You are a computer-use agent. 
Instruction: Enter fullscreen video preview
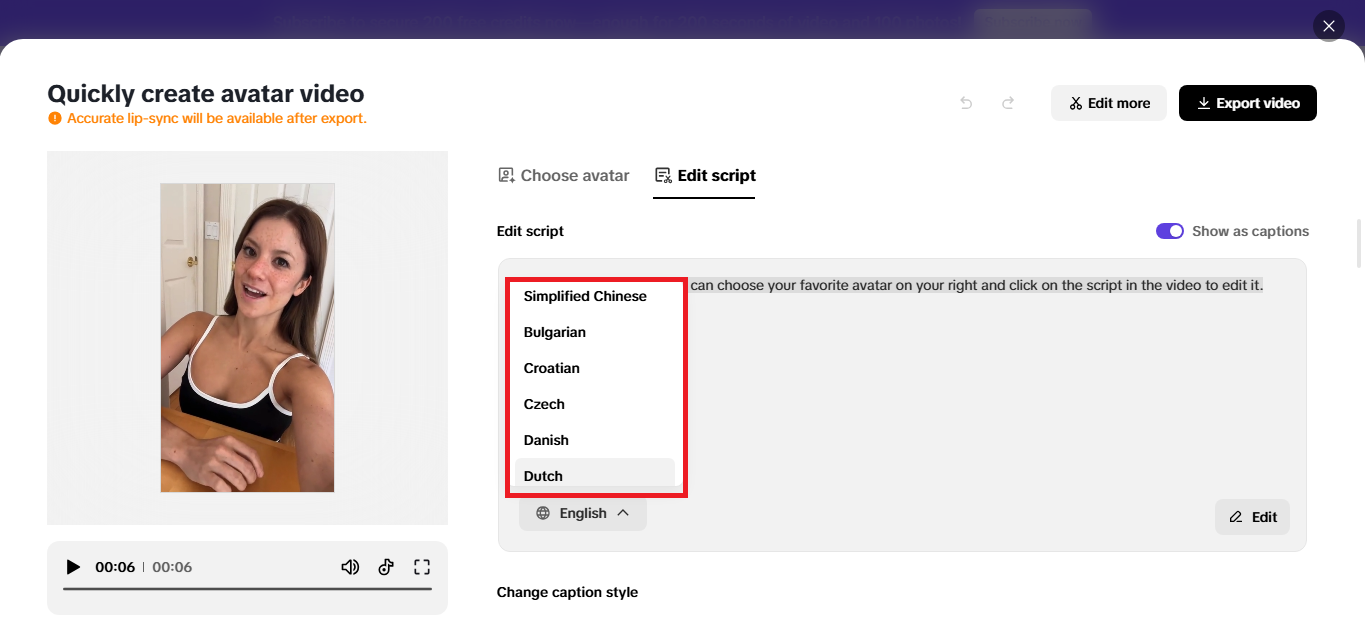coord(422,566)
